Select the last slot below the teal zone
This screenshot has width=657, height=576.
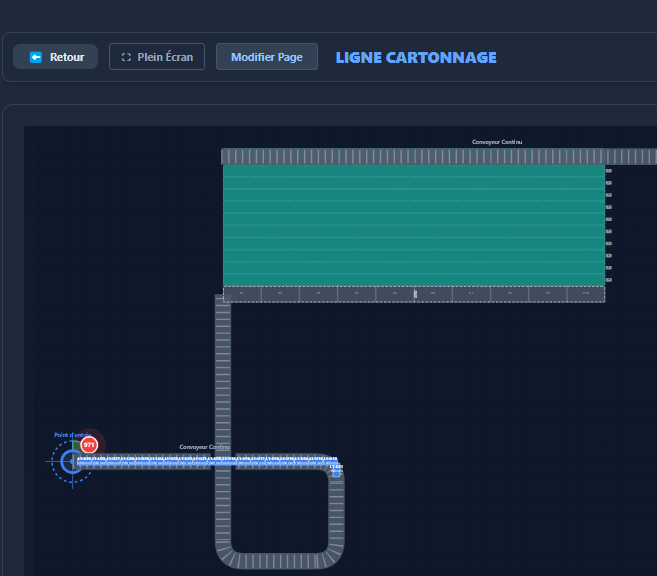[x=586, y=294]
